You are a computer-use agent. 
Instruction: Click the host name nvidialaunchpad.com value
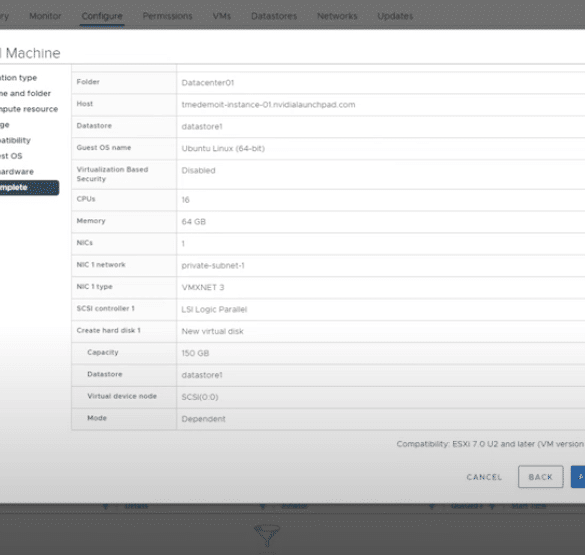click(268, 105)
